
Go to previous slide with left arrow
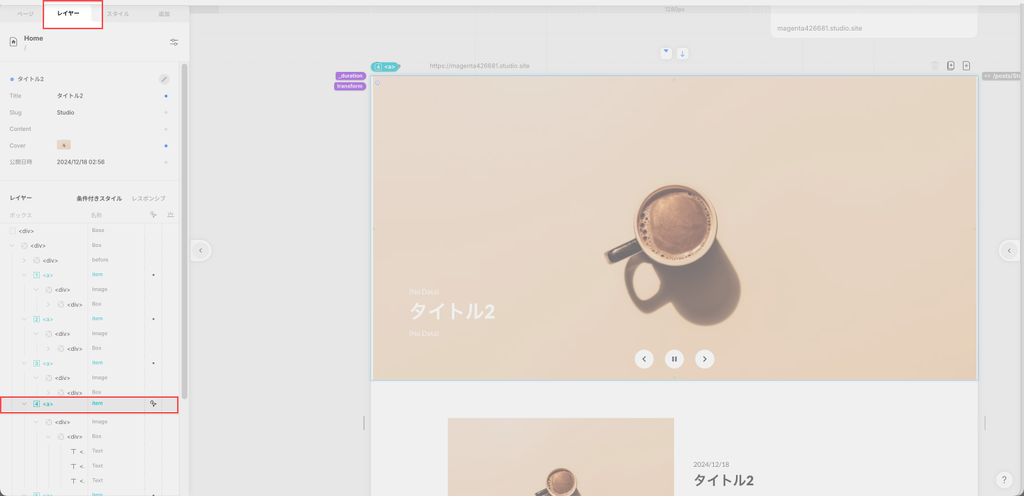coord(645,359)
